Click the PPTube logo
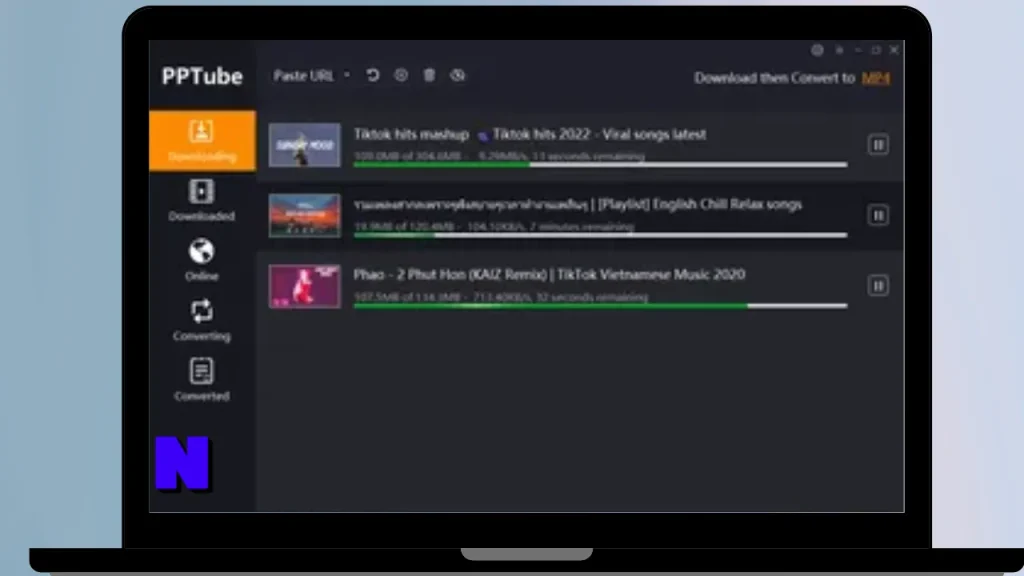This screenshot has height=576, width=1024. coord(202,76)
